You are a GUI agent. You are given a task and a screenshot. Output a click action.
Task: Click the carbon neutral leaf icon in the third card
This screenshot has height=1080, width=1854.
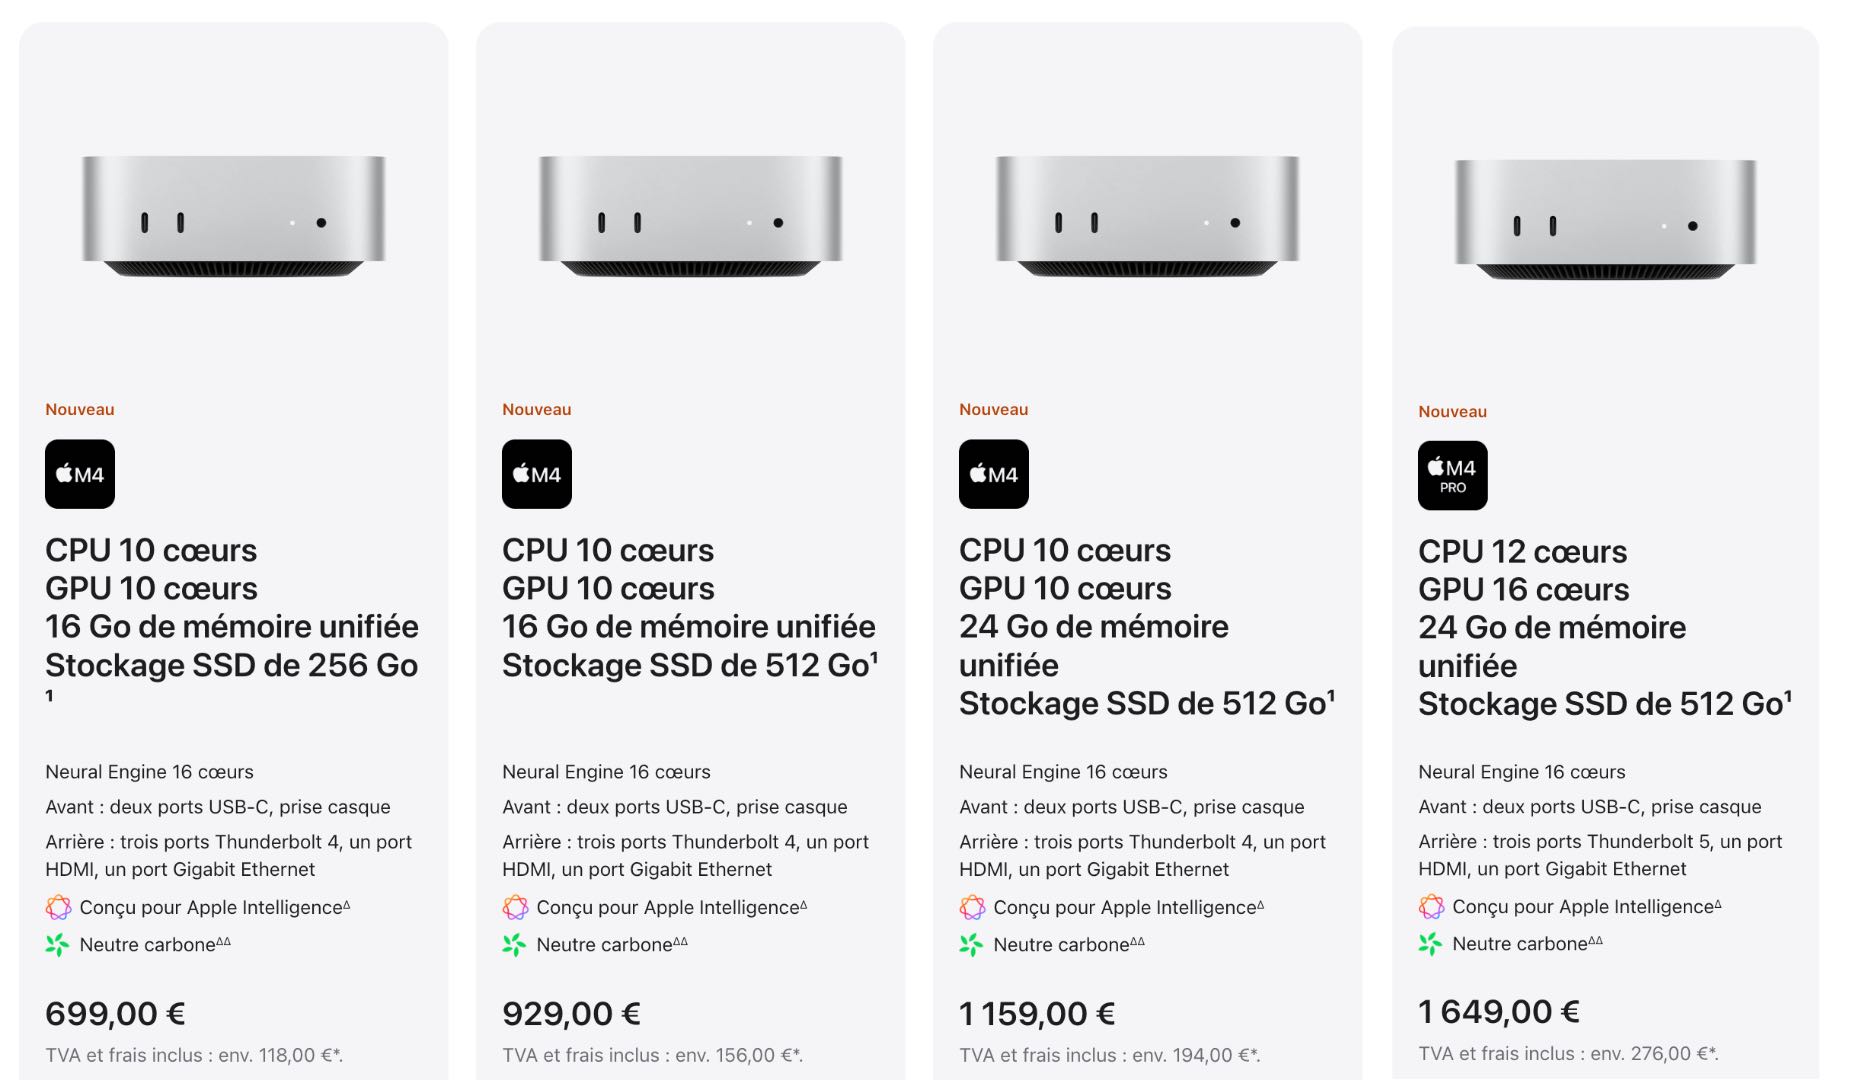tap(972, 945)
